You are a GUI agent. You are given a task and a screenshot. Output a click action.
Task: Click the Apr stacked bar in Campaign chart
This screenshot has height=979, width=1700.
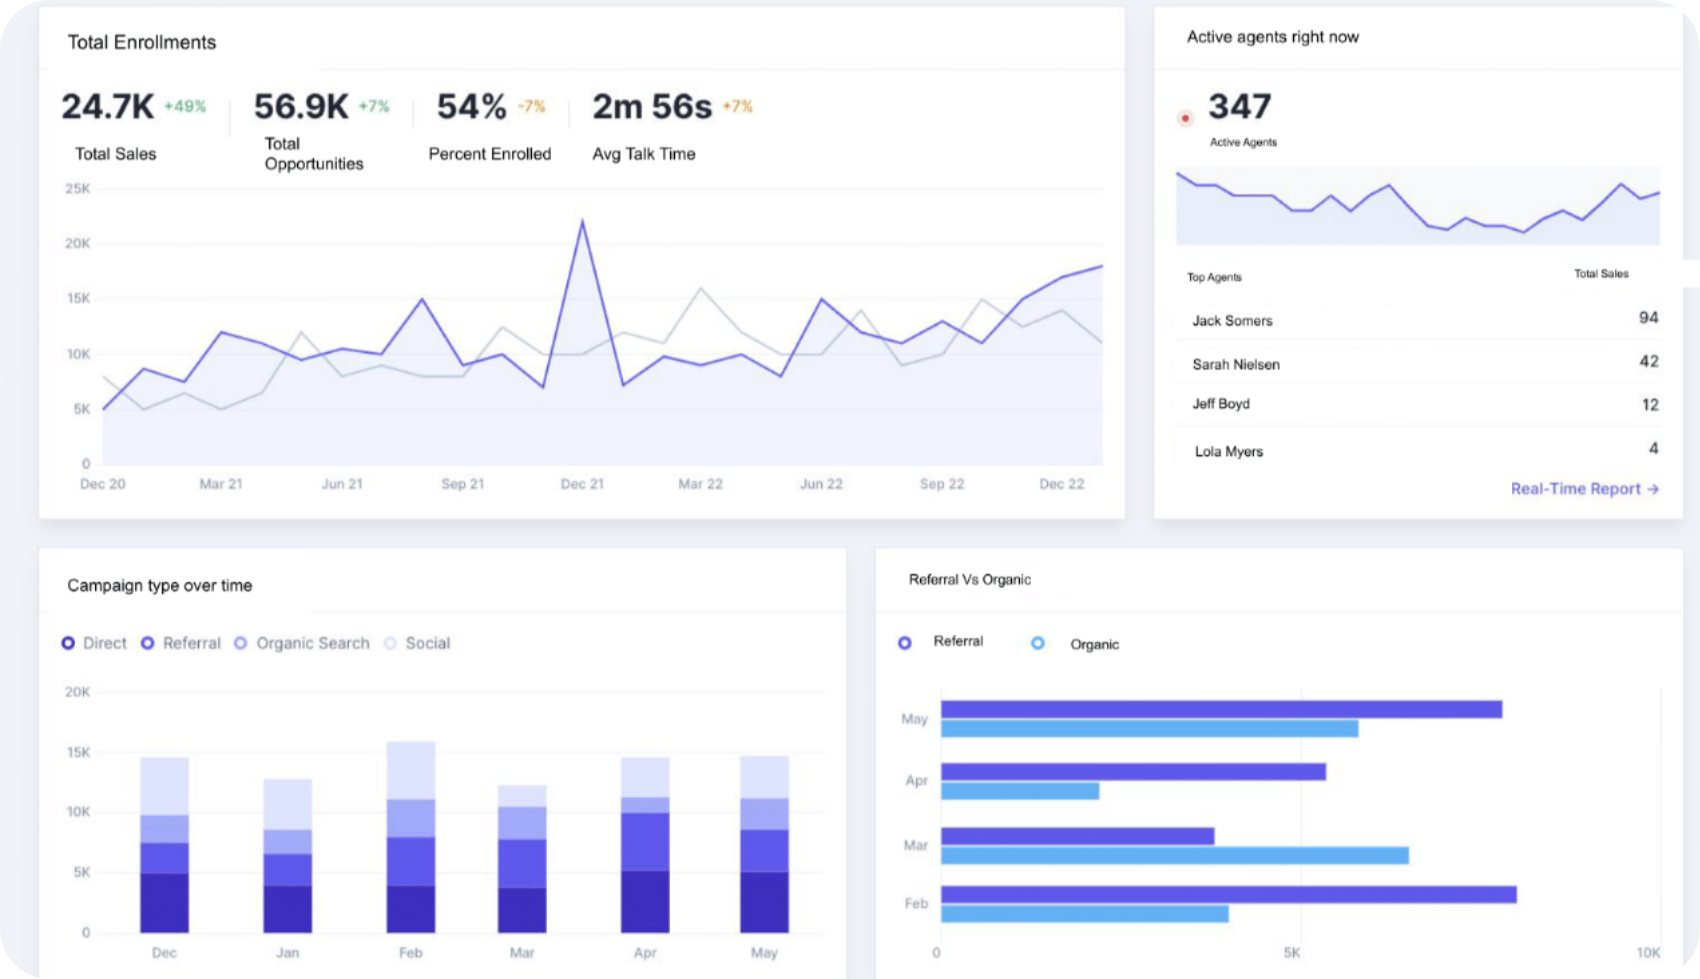point(645,845)
